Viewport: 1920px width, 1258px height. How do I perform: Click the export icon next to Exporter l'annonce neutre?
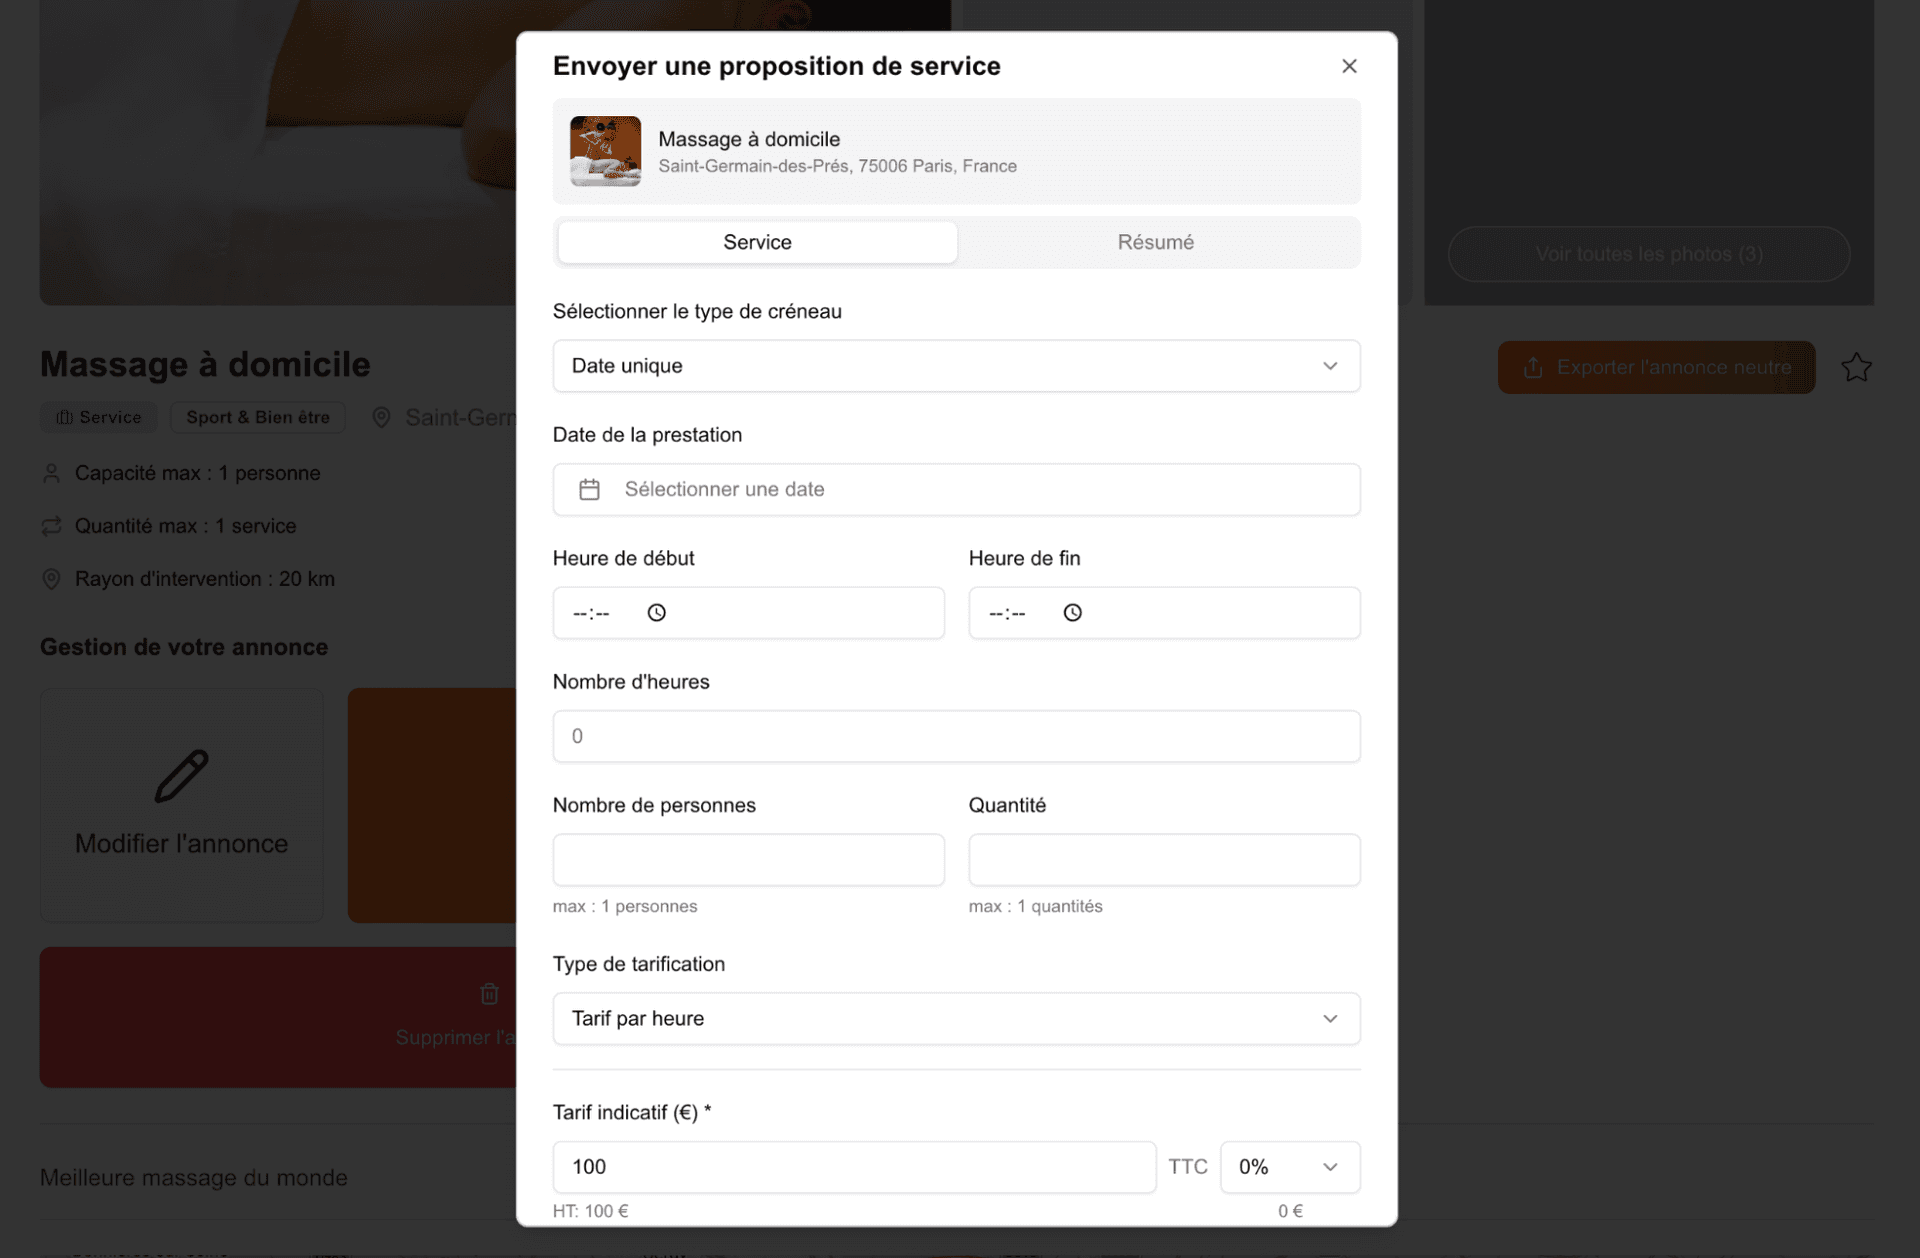[1532, 367]
